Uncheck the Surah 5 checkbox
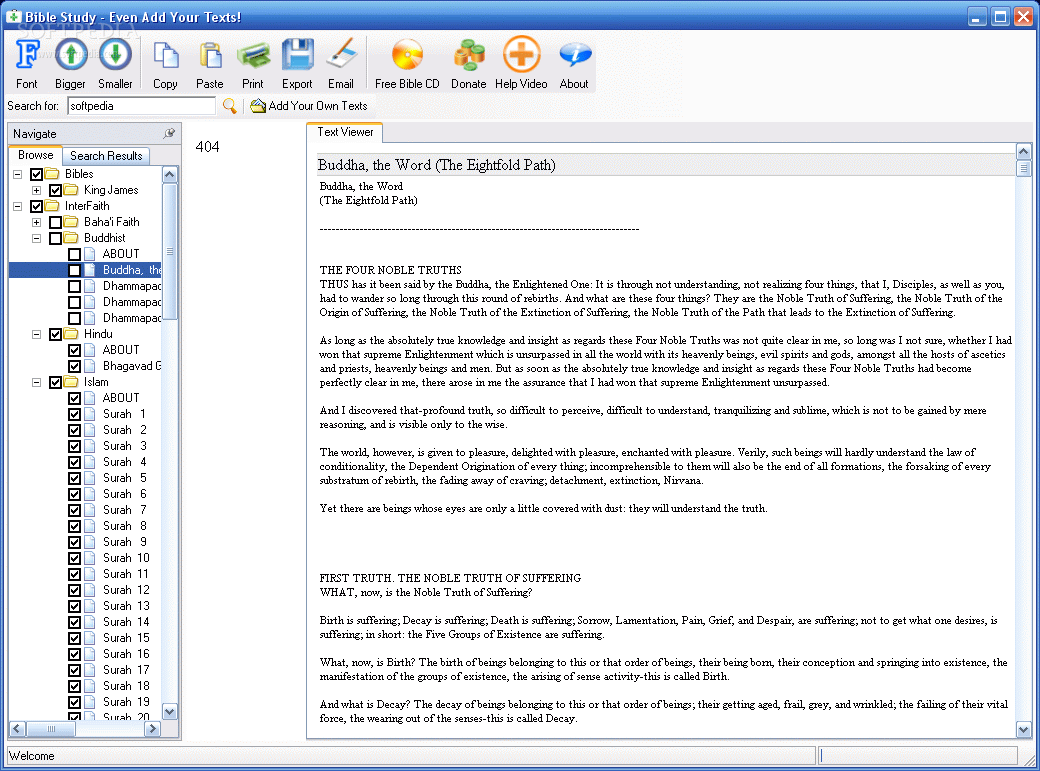This screenshot has width=1040, height=771. (74, 478)
